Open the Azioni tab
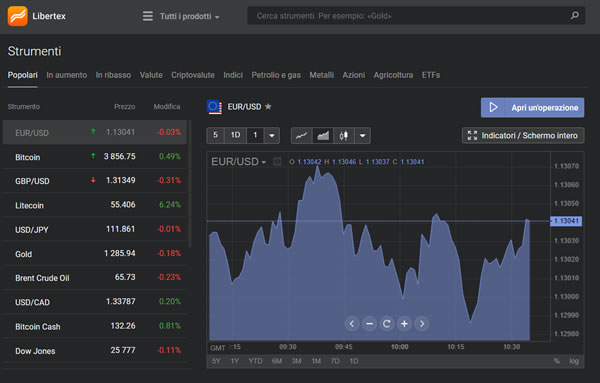The image size is (600, 383). [x=354, y=75]
